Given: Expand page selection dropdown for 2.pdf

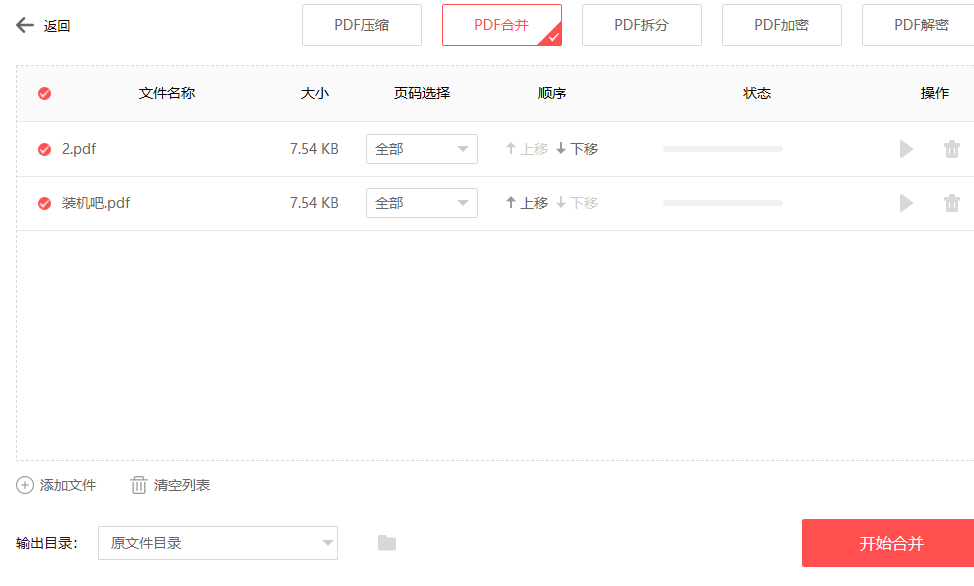Looking at the screenshot, I should (x=421, y=149).
